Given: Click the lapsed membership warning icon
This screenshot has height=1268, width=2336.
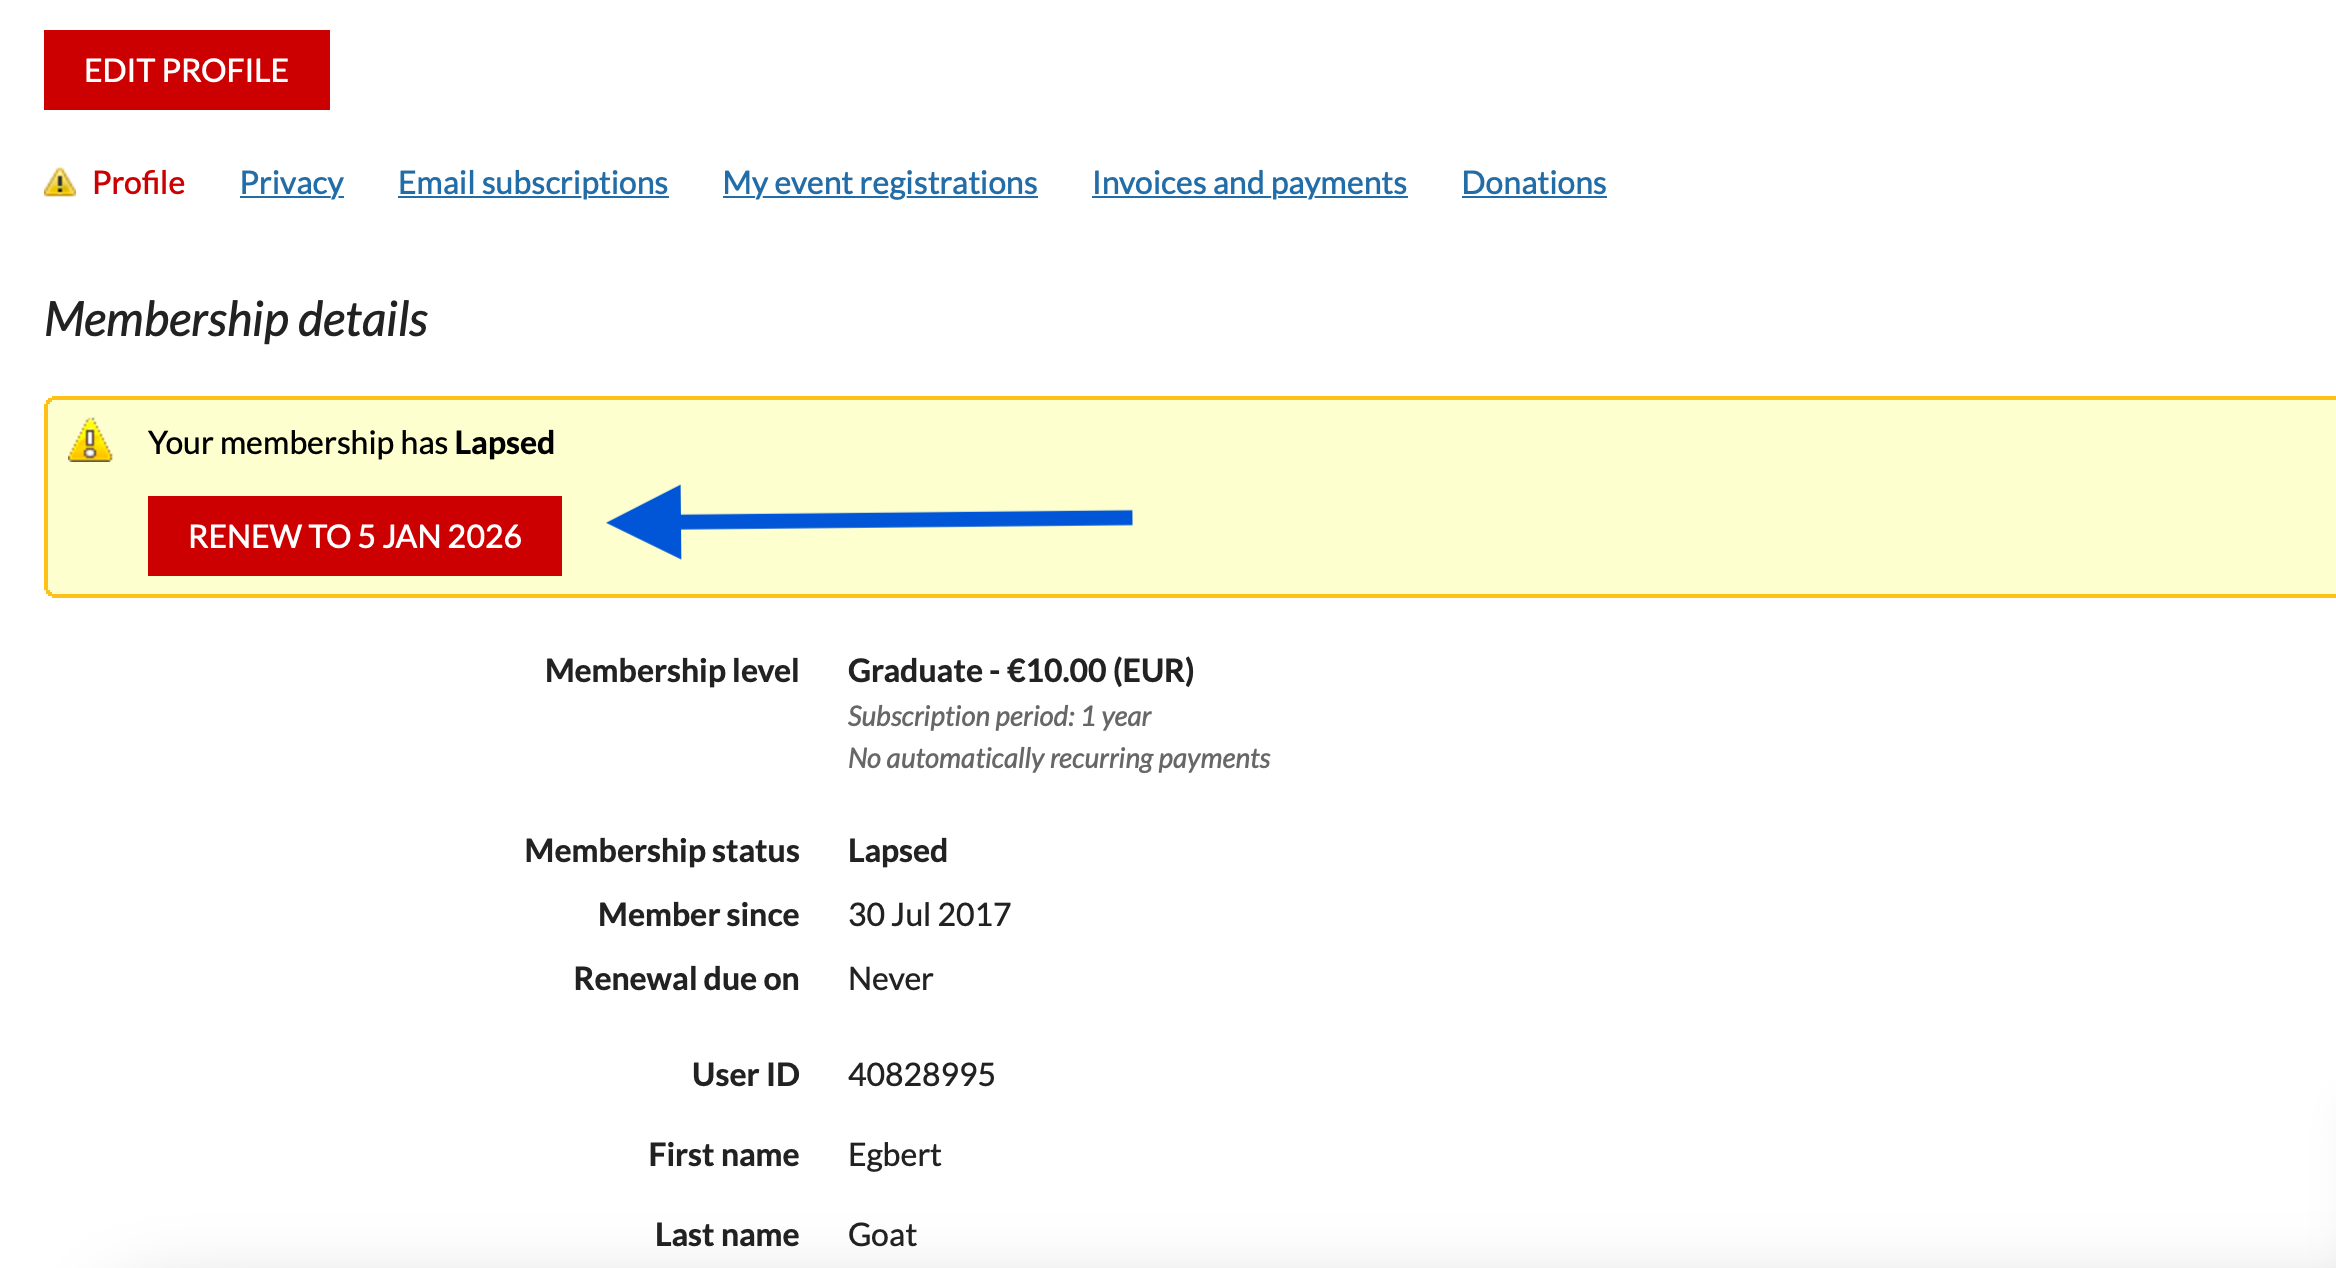Looking at the screenshot, I should click(90, 441).
